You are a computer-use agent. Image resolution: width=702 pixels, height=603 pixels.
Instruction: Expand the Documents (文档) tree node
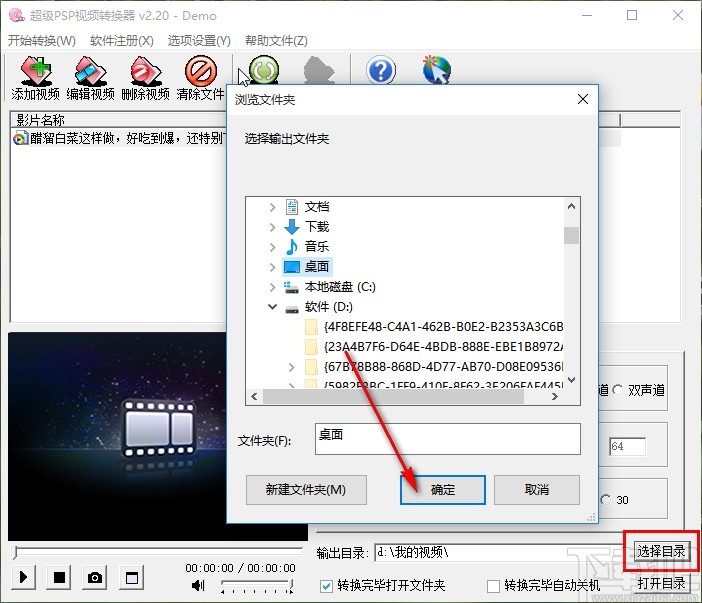[x=272, y=207]
